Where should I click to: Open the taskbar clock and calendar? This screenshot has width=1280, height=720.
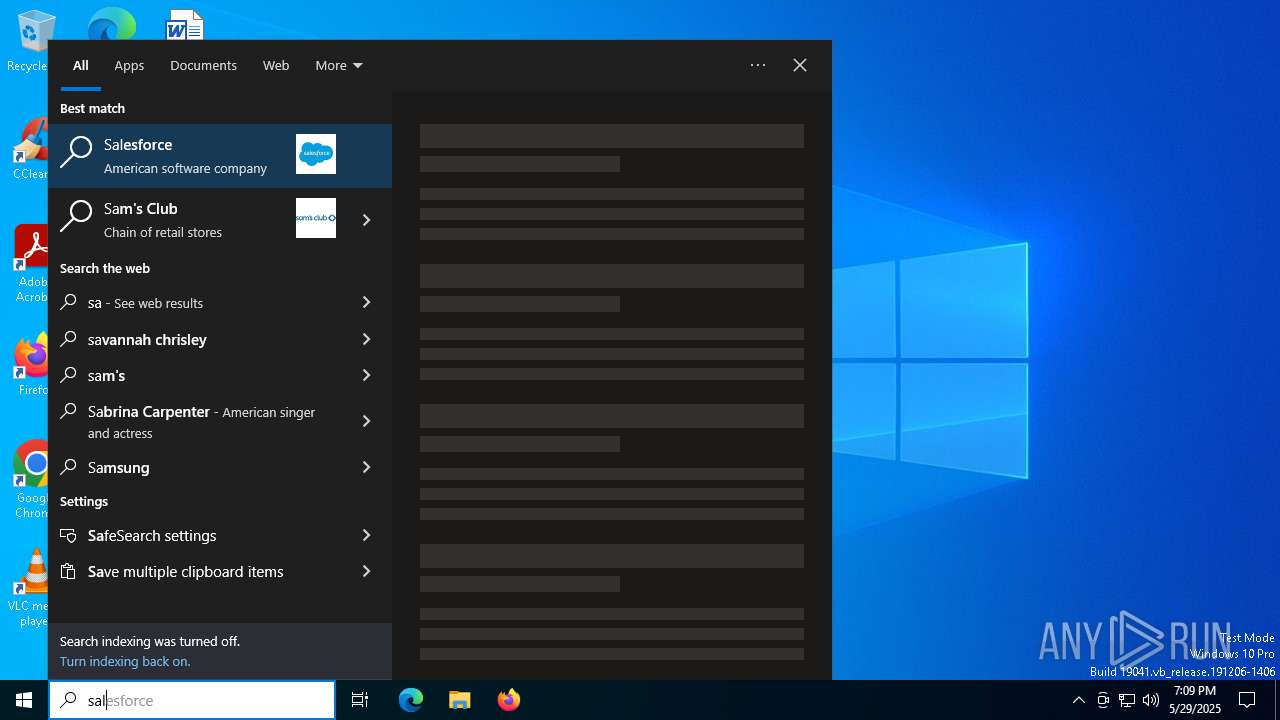(1195, 700)
